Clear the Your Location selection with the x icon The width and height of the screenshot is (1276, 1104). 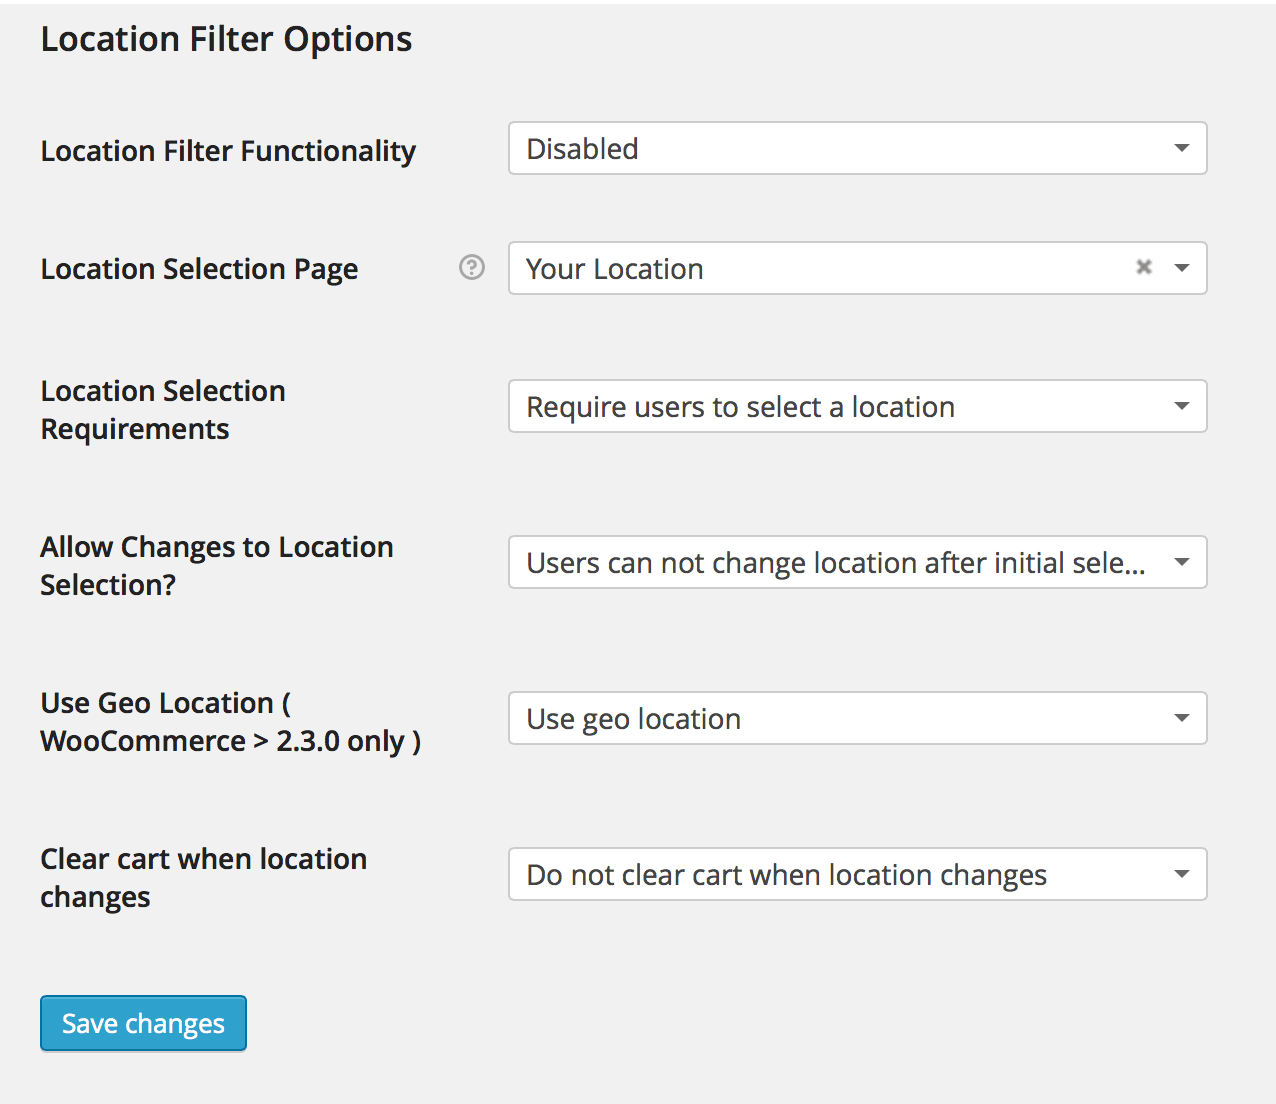tap(1143, 268)
